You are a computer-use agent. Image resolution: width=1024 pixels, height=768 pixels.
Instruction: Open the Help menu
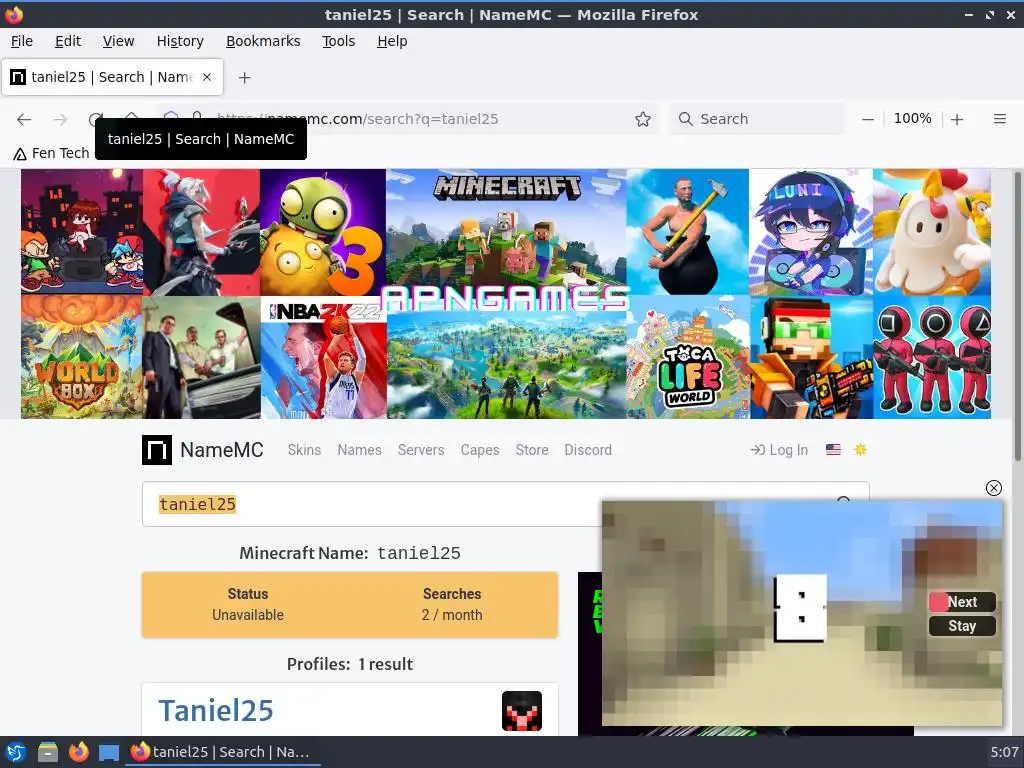coord(392,41)
